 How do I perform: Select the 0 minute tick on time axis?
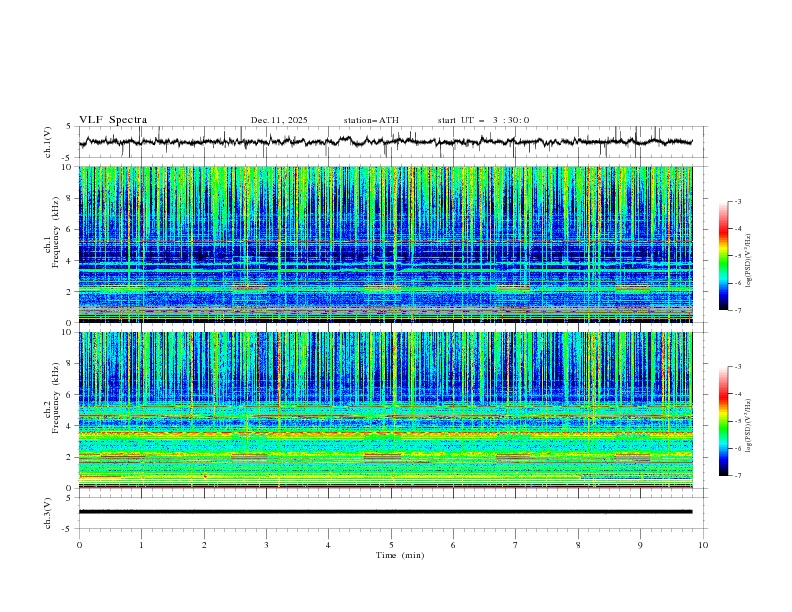(x=79, y=545)
